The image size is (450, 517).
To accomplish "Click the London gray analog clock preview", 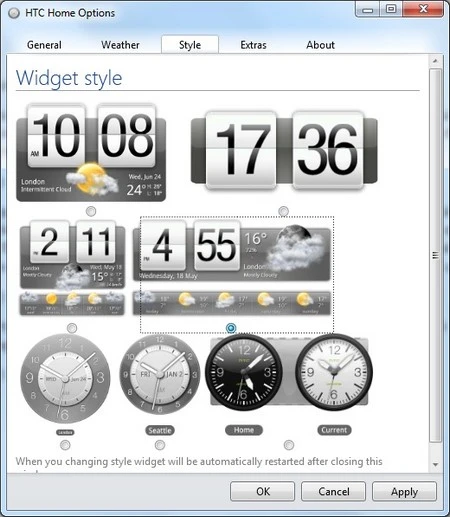I will [65, 379].
